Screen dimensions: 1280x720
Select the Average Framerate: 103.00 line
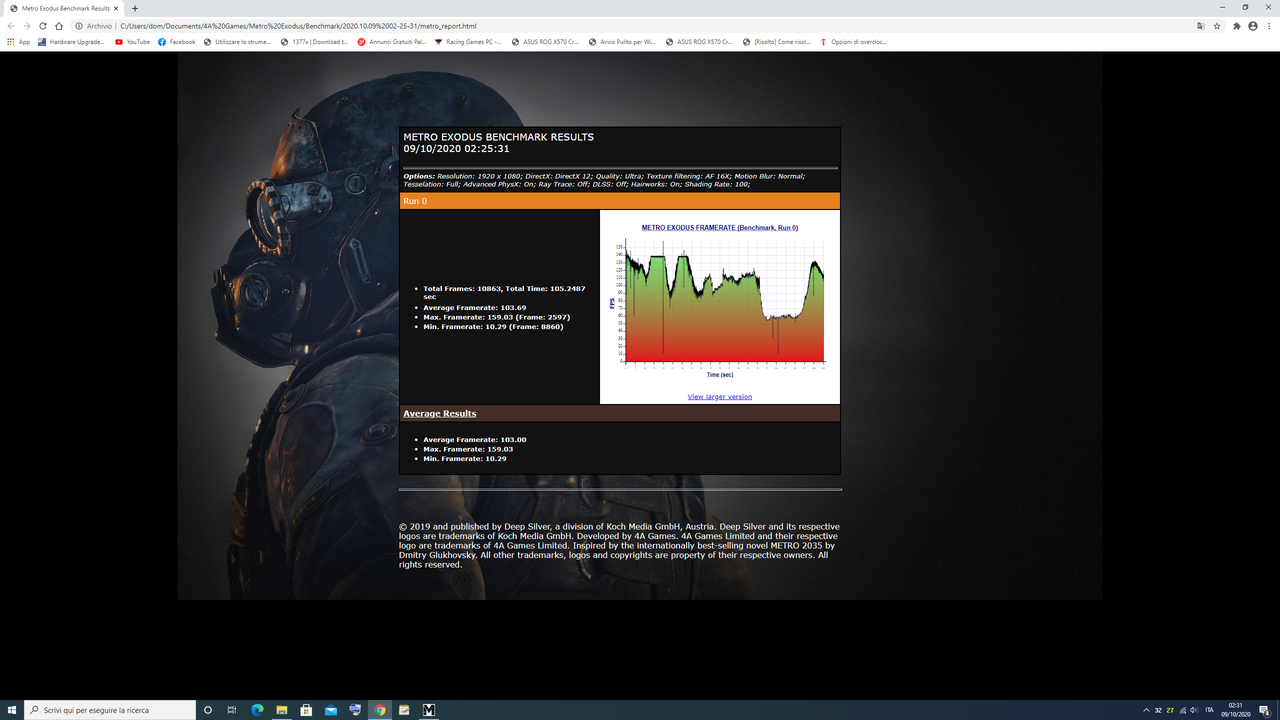click(x=475, y=440)
